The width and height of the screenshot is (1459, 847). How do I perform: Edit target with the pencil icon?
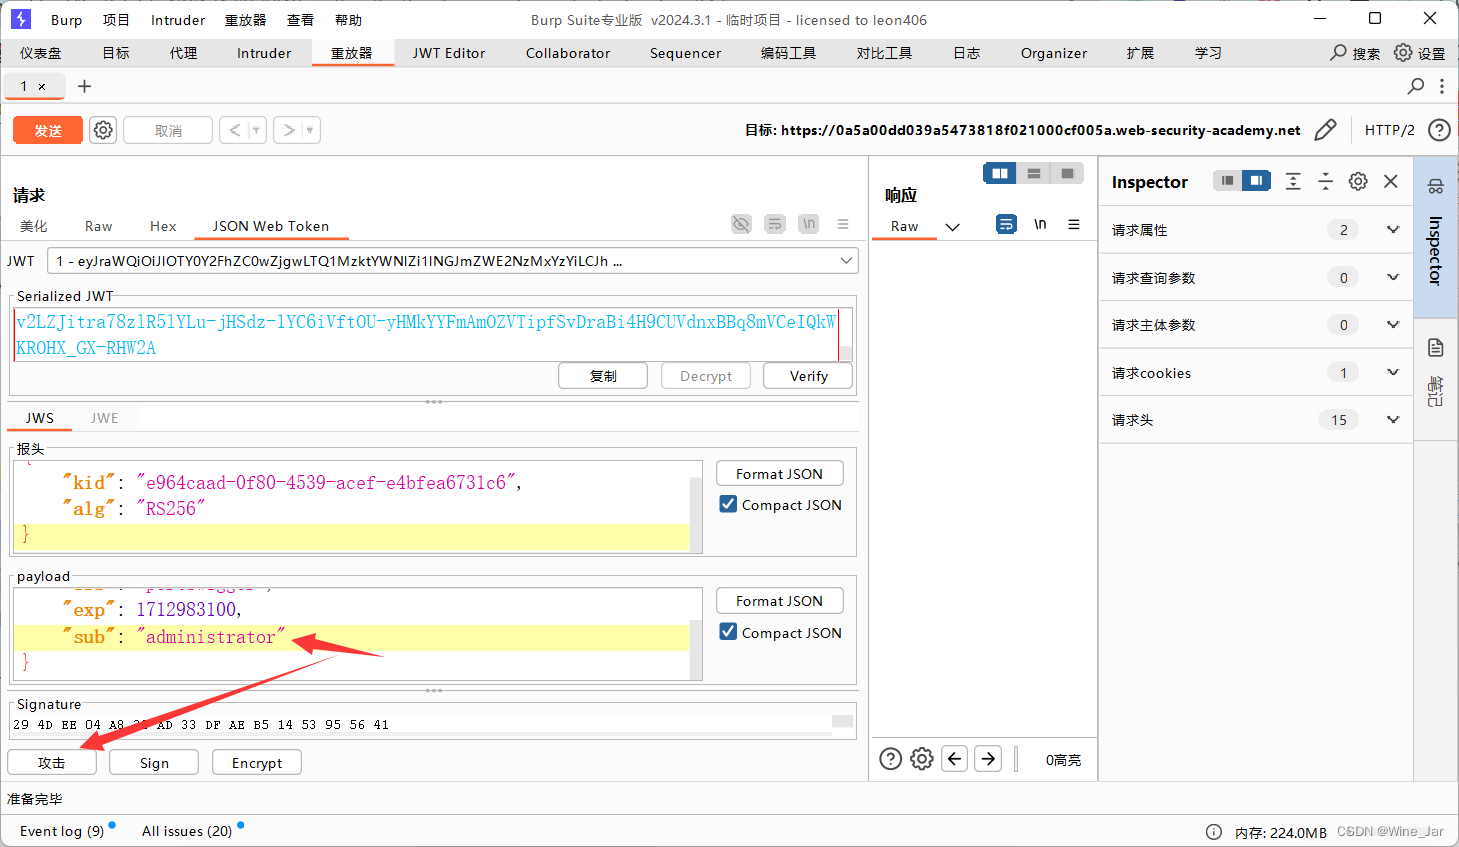click(1325, 130)
